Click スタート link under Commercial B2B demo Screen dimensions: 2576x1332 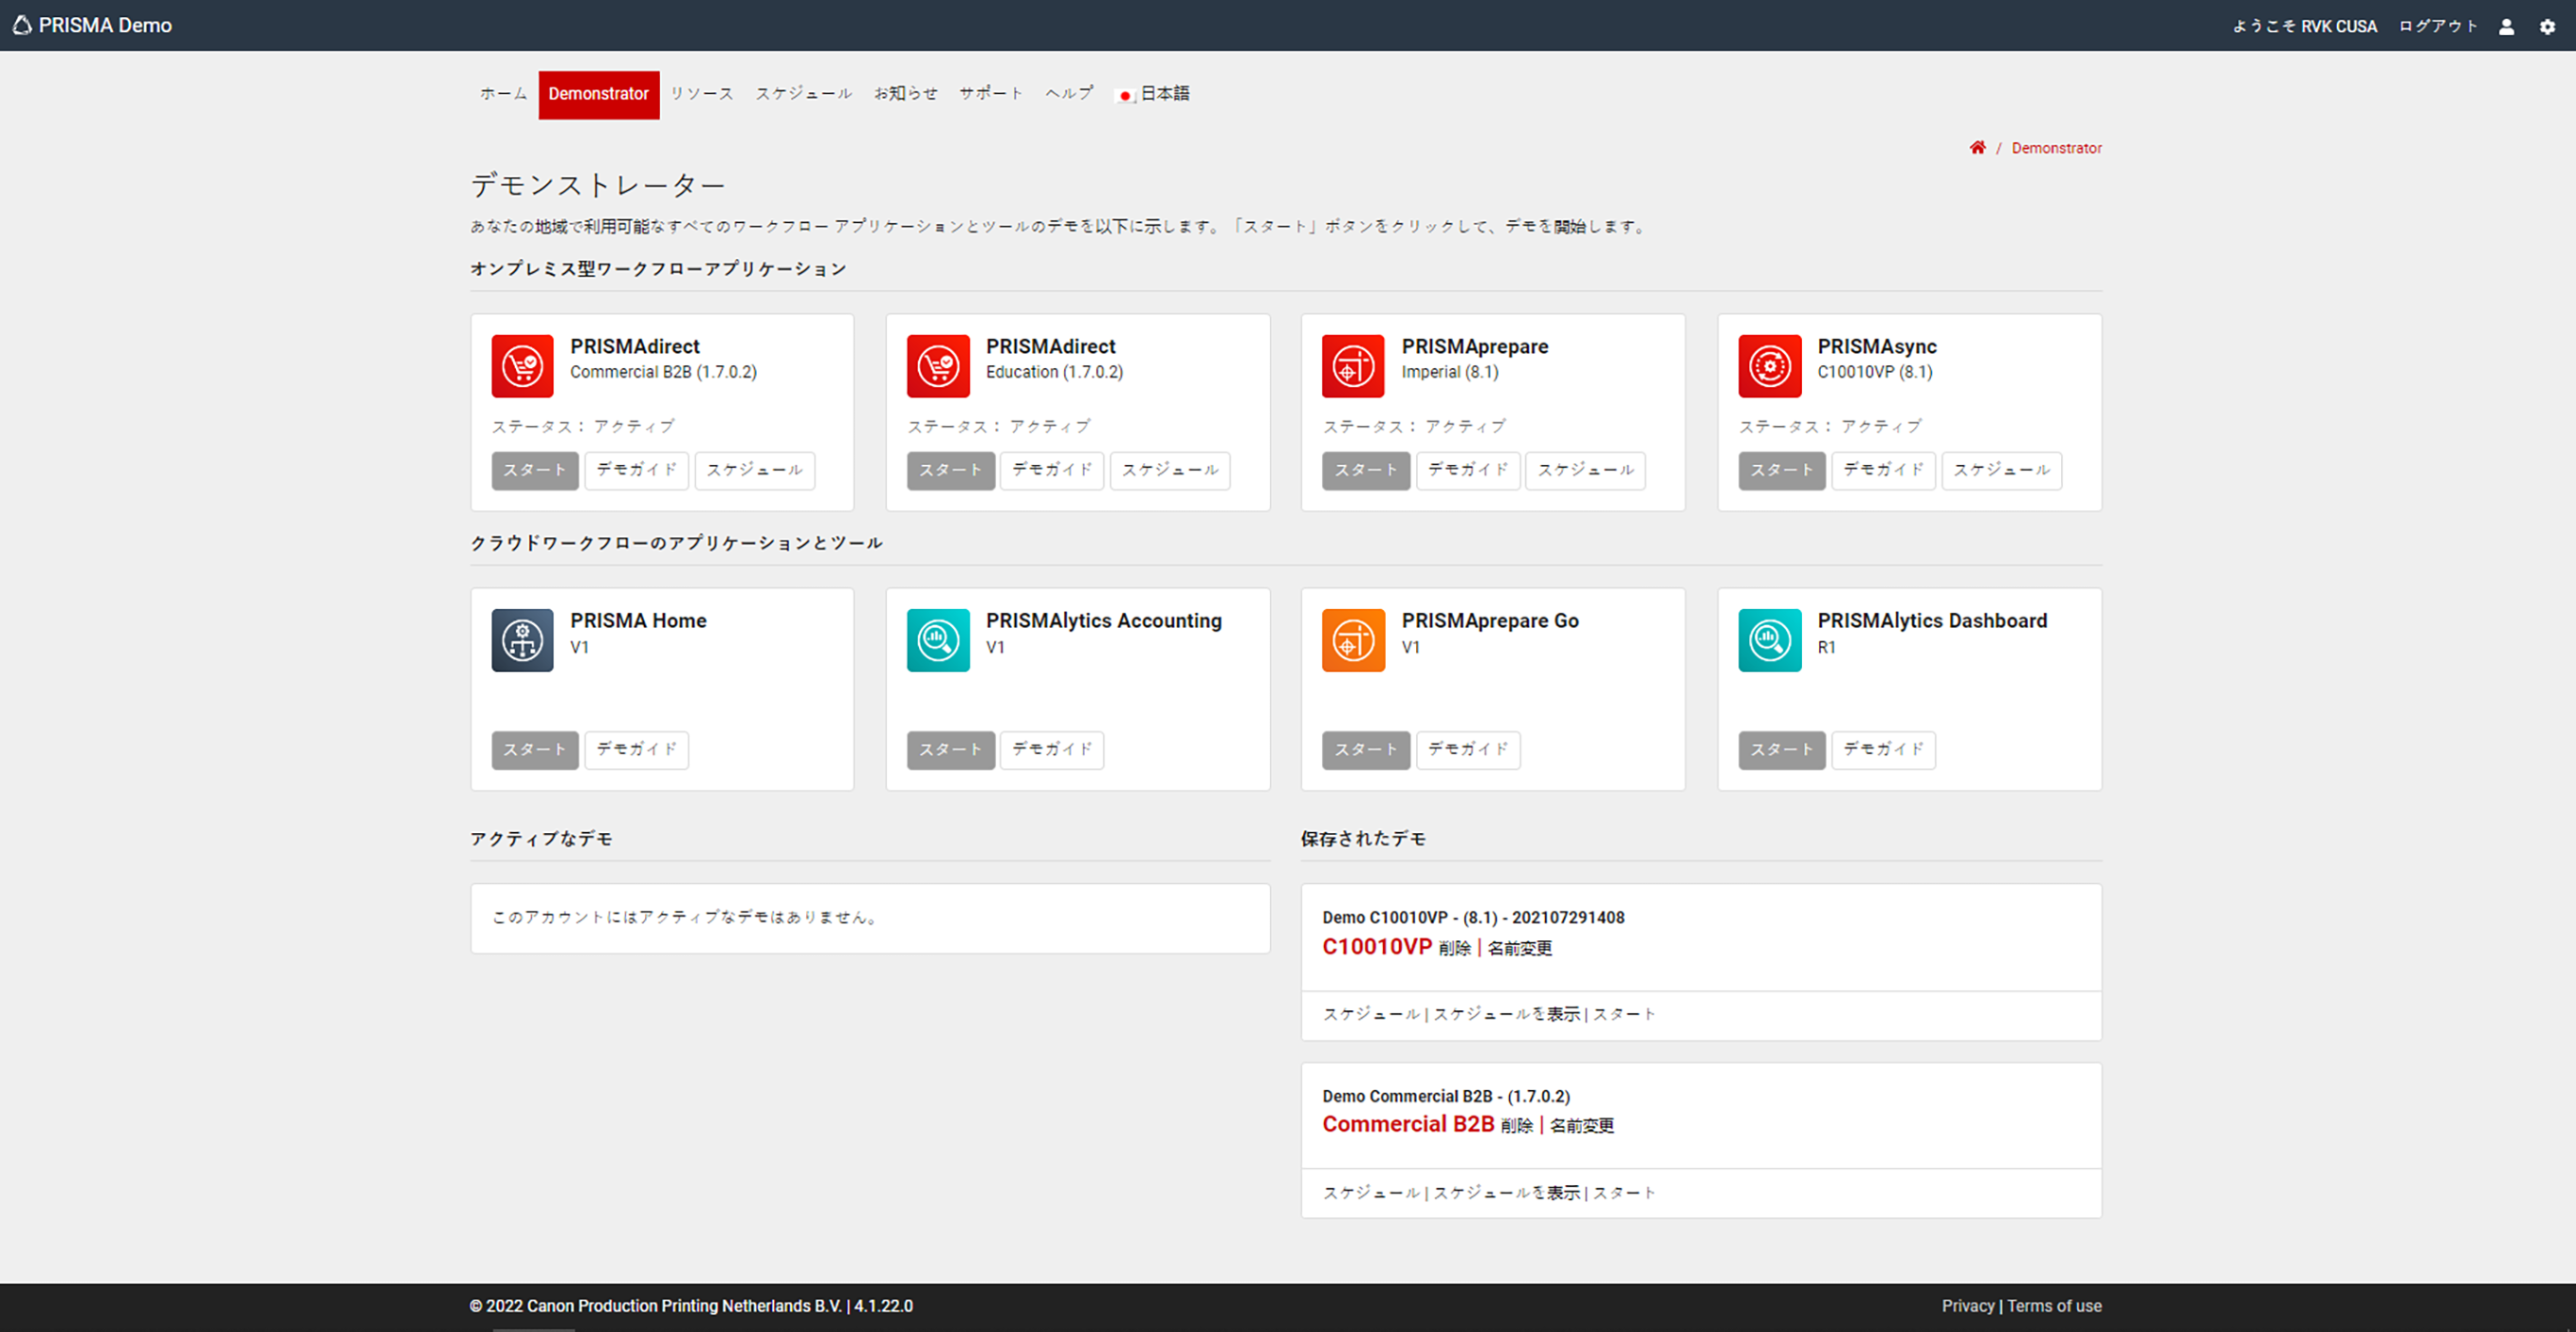(x=1624, y=1193)
